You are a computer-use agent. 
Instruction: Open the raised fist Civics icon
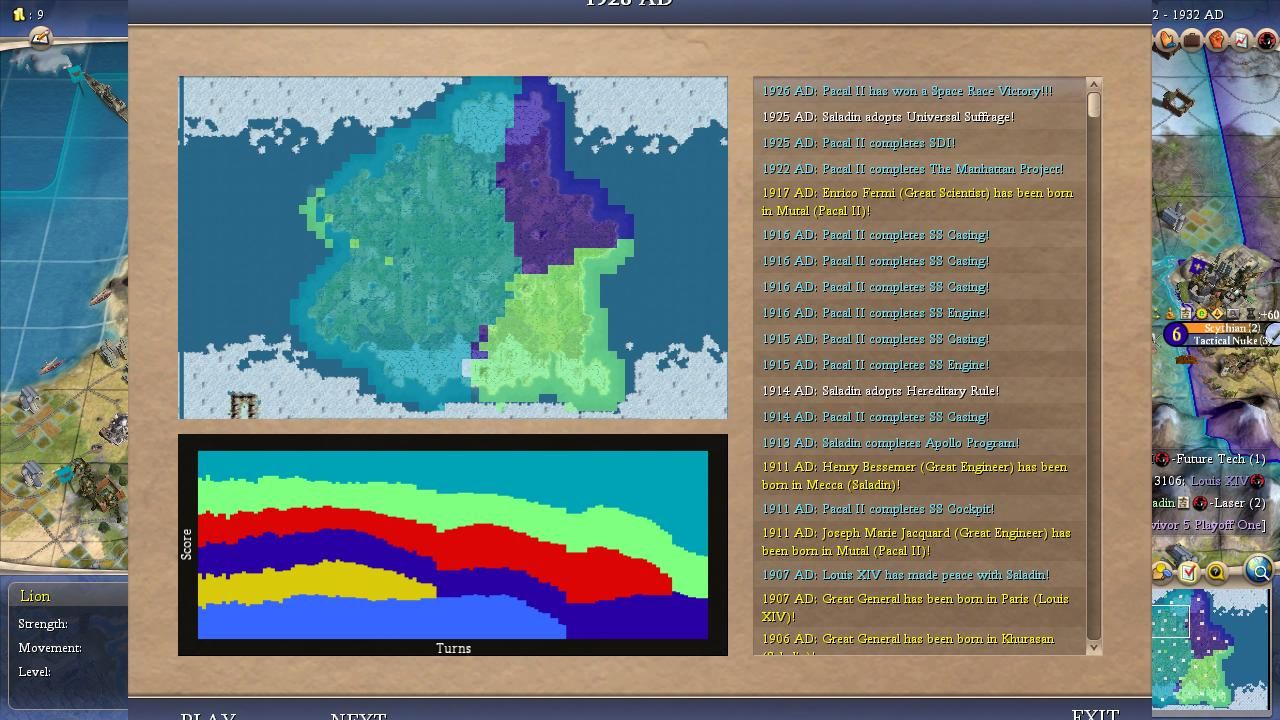pos(1217,41)
